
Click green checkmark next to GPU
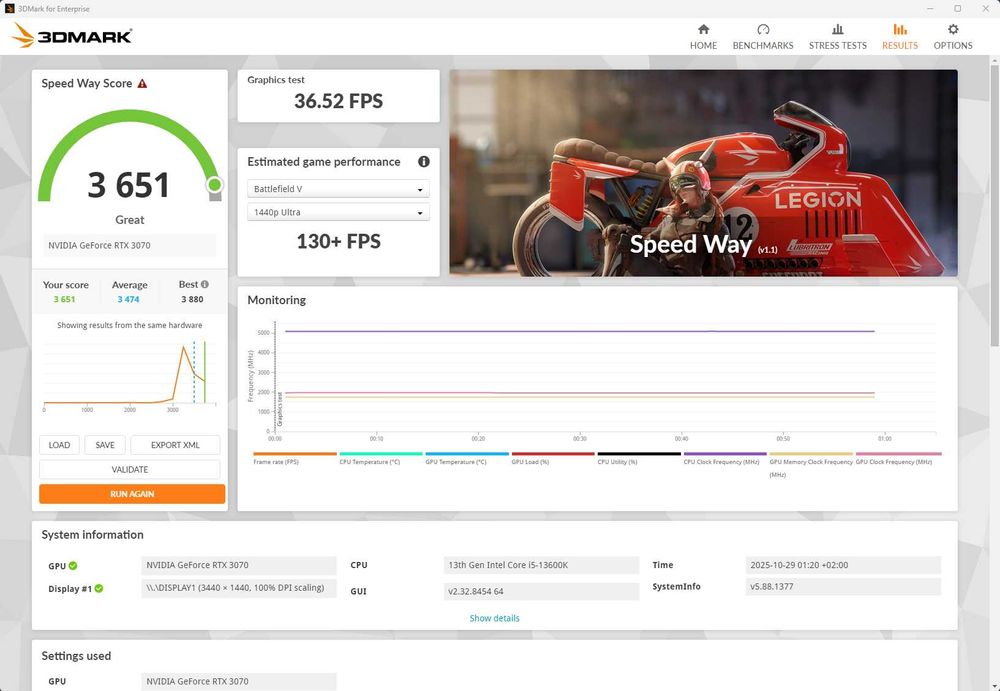pyautogui.click(x=73, y=565)
